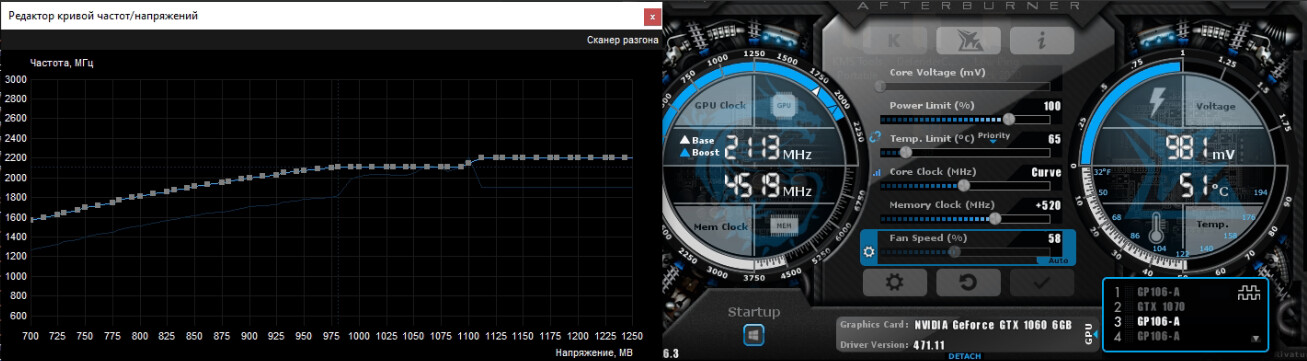Viewport: 1307px width, 361px height.
Task: Open the information (i) button
Action: click(x=1041, y=41)
